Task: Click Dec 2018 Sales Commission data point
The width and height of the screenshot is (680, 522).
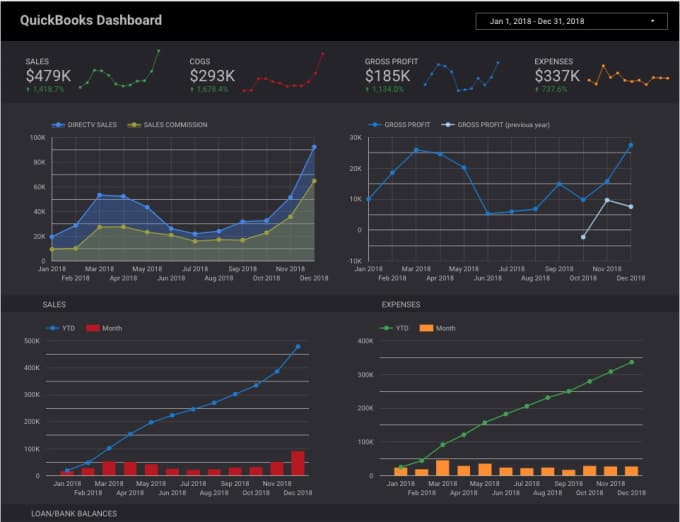Action: point(314,181)
